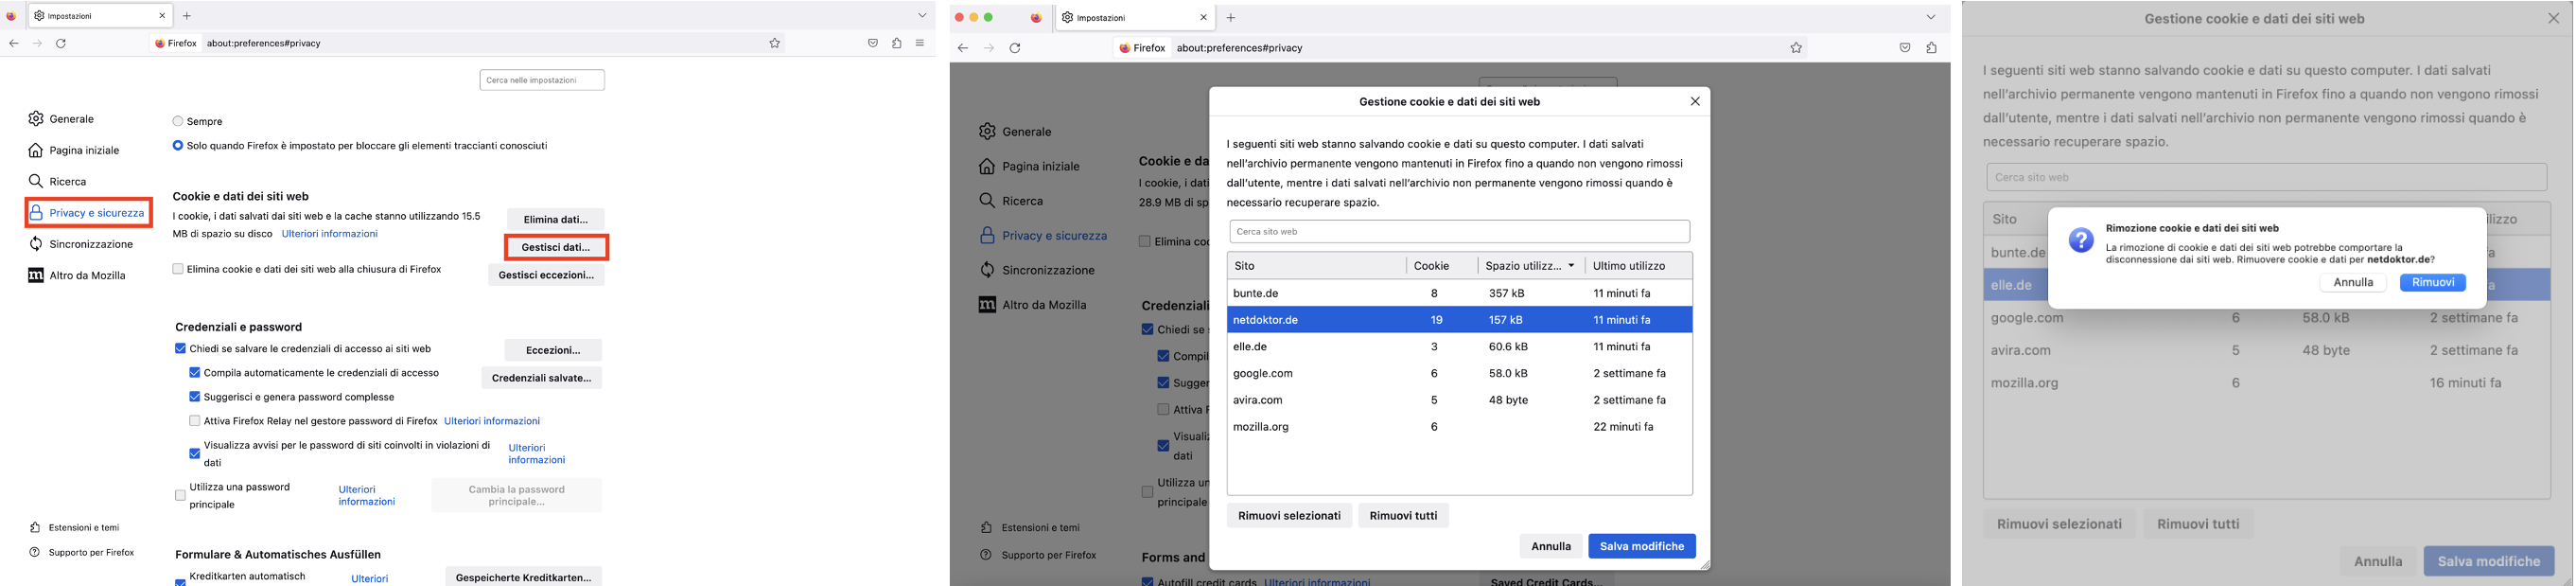Enable 'Utilizza una password principale' checkbox left window

coord(180,495)
